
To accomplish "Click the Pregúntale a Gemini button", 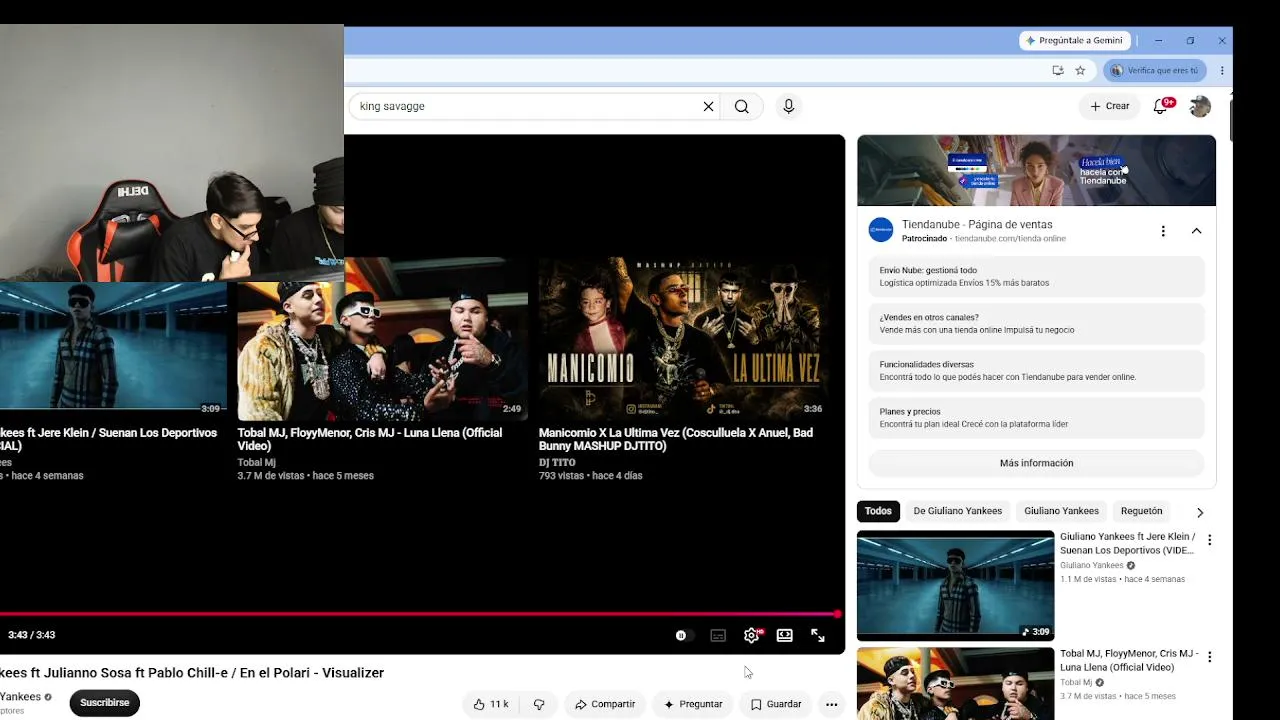I will click(x=1075, y=41).
